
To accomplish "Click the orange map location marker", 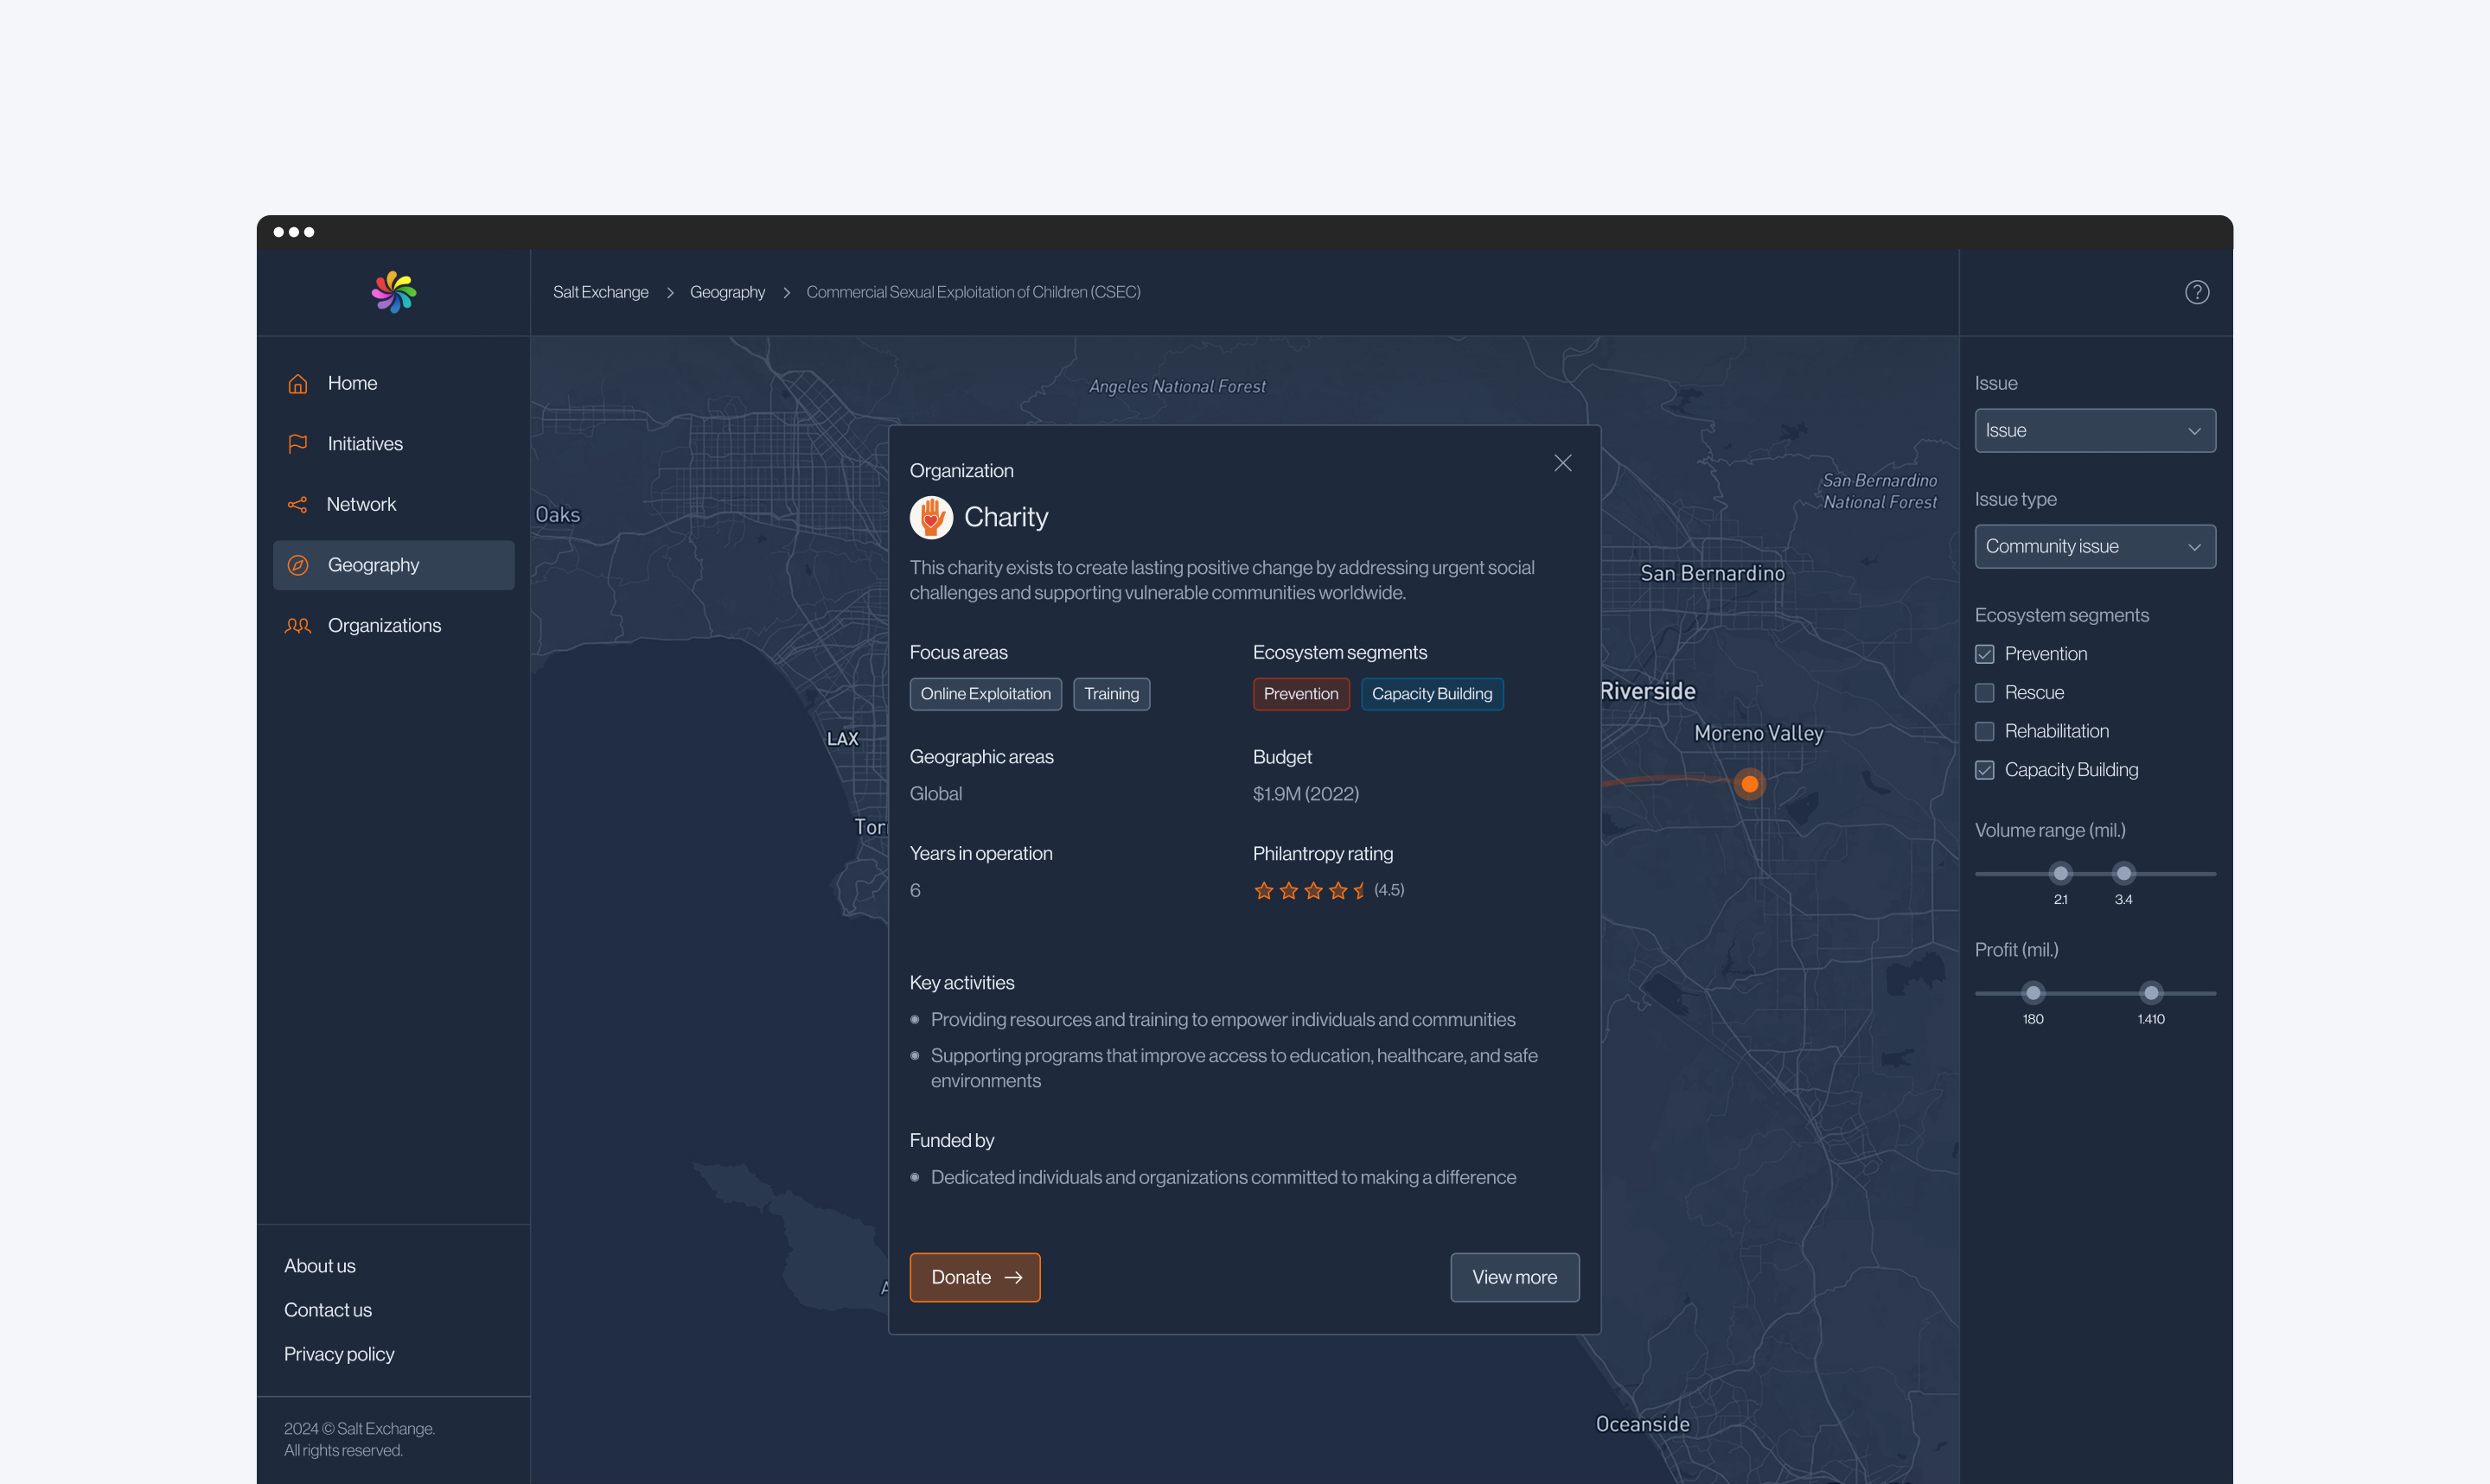I will (x=1749, y=784).
